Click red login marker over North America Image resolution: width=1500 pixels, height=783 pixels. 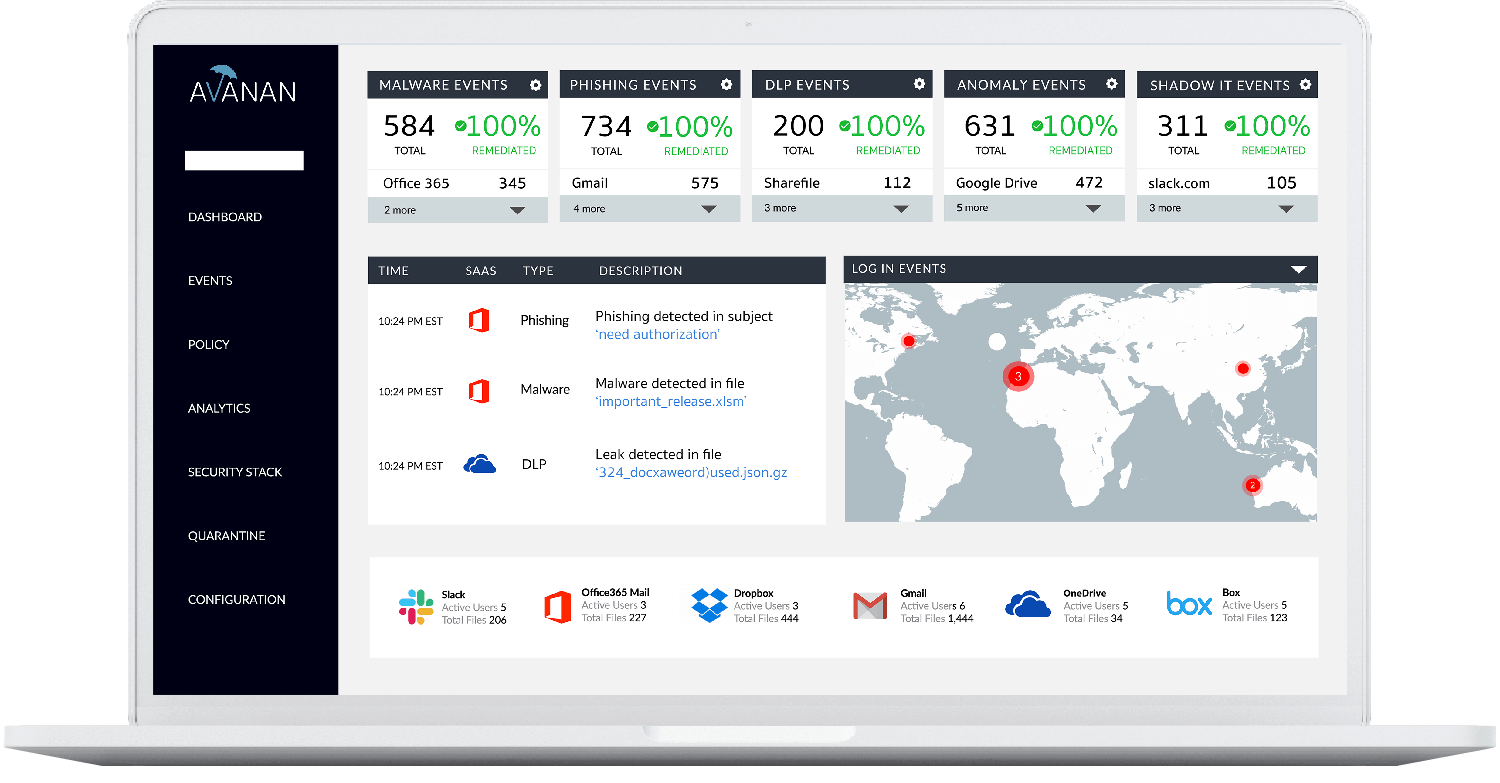tap(908, 341)
